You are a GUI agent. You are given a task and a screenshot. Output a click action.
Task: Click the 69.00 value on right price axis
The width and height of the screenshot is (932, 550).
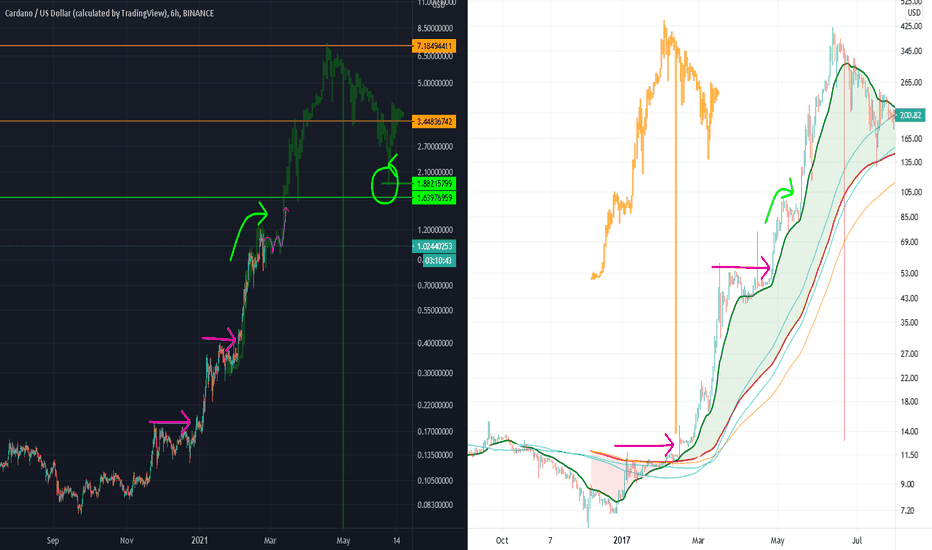coord(911,242)
